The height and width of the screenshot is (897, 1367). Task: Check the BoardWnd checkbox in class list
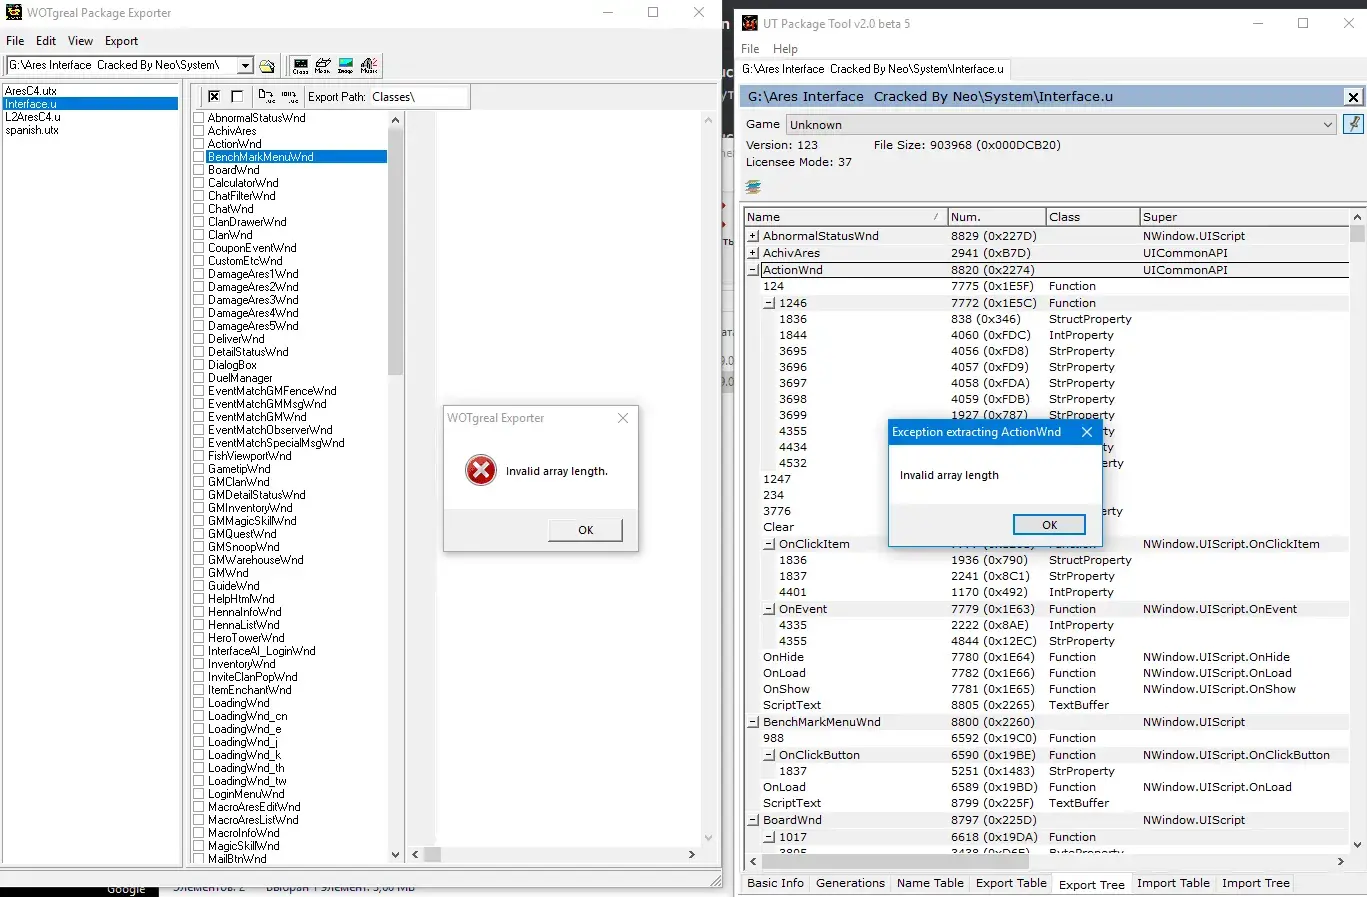[x=199, y=170]
